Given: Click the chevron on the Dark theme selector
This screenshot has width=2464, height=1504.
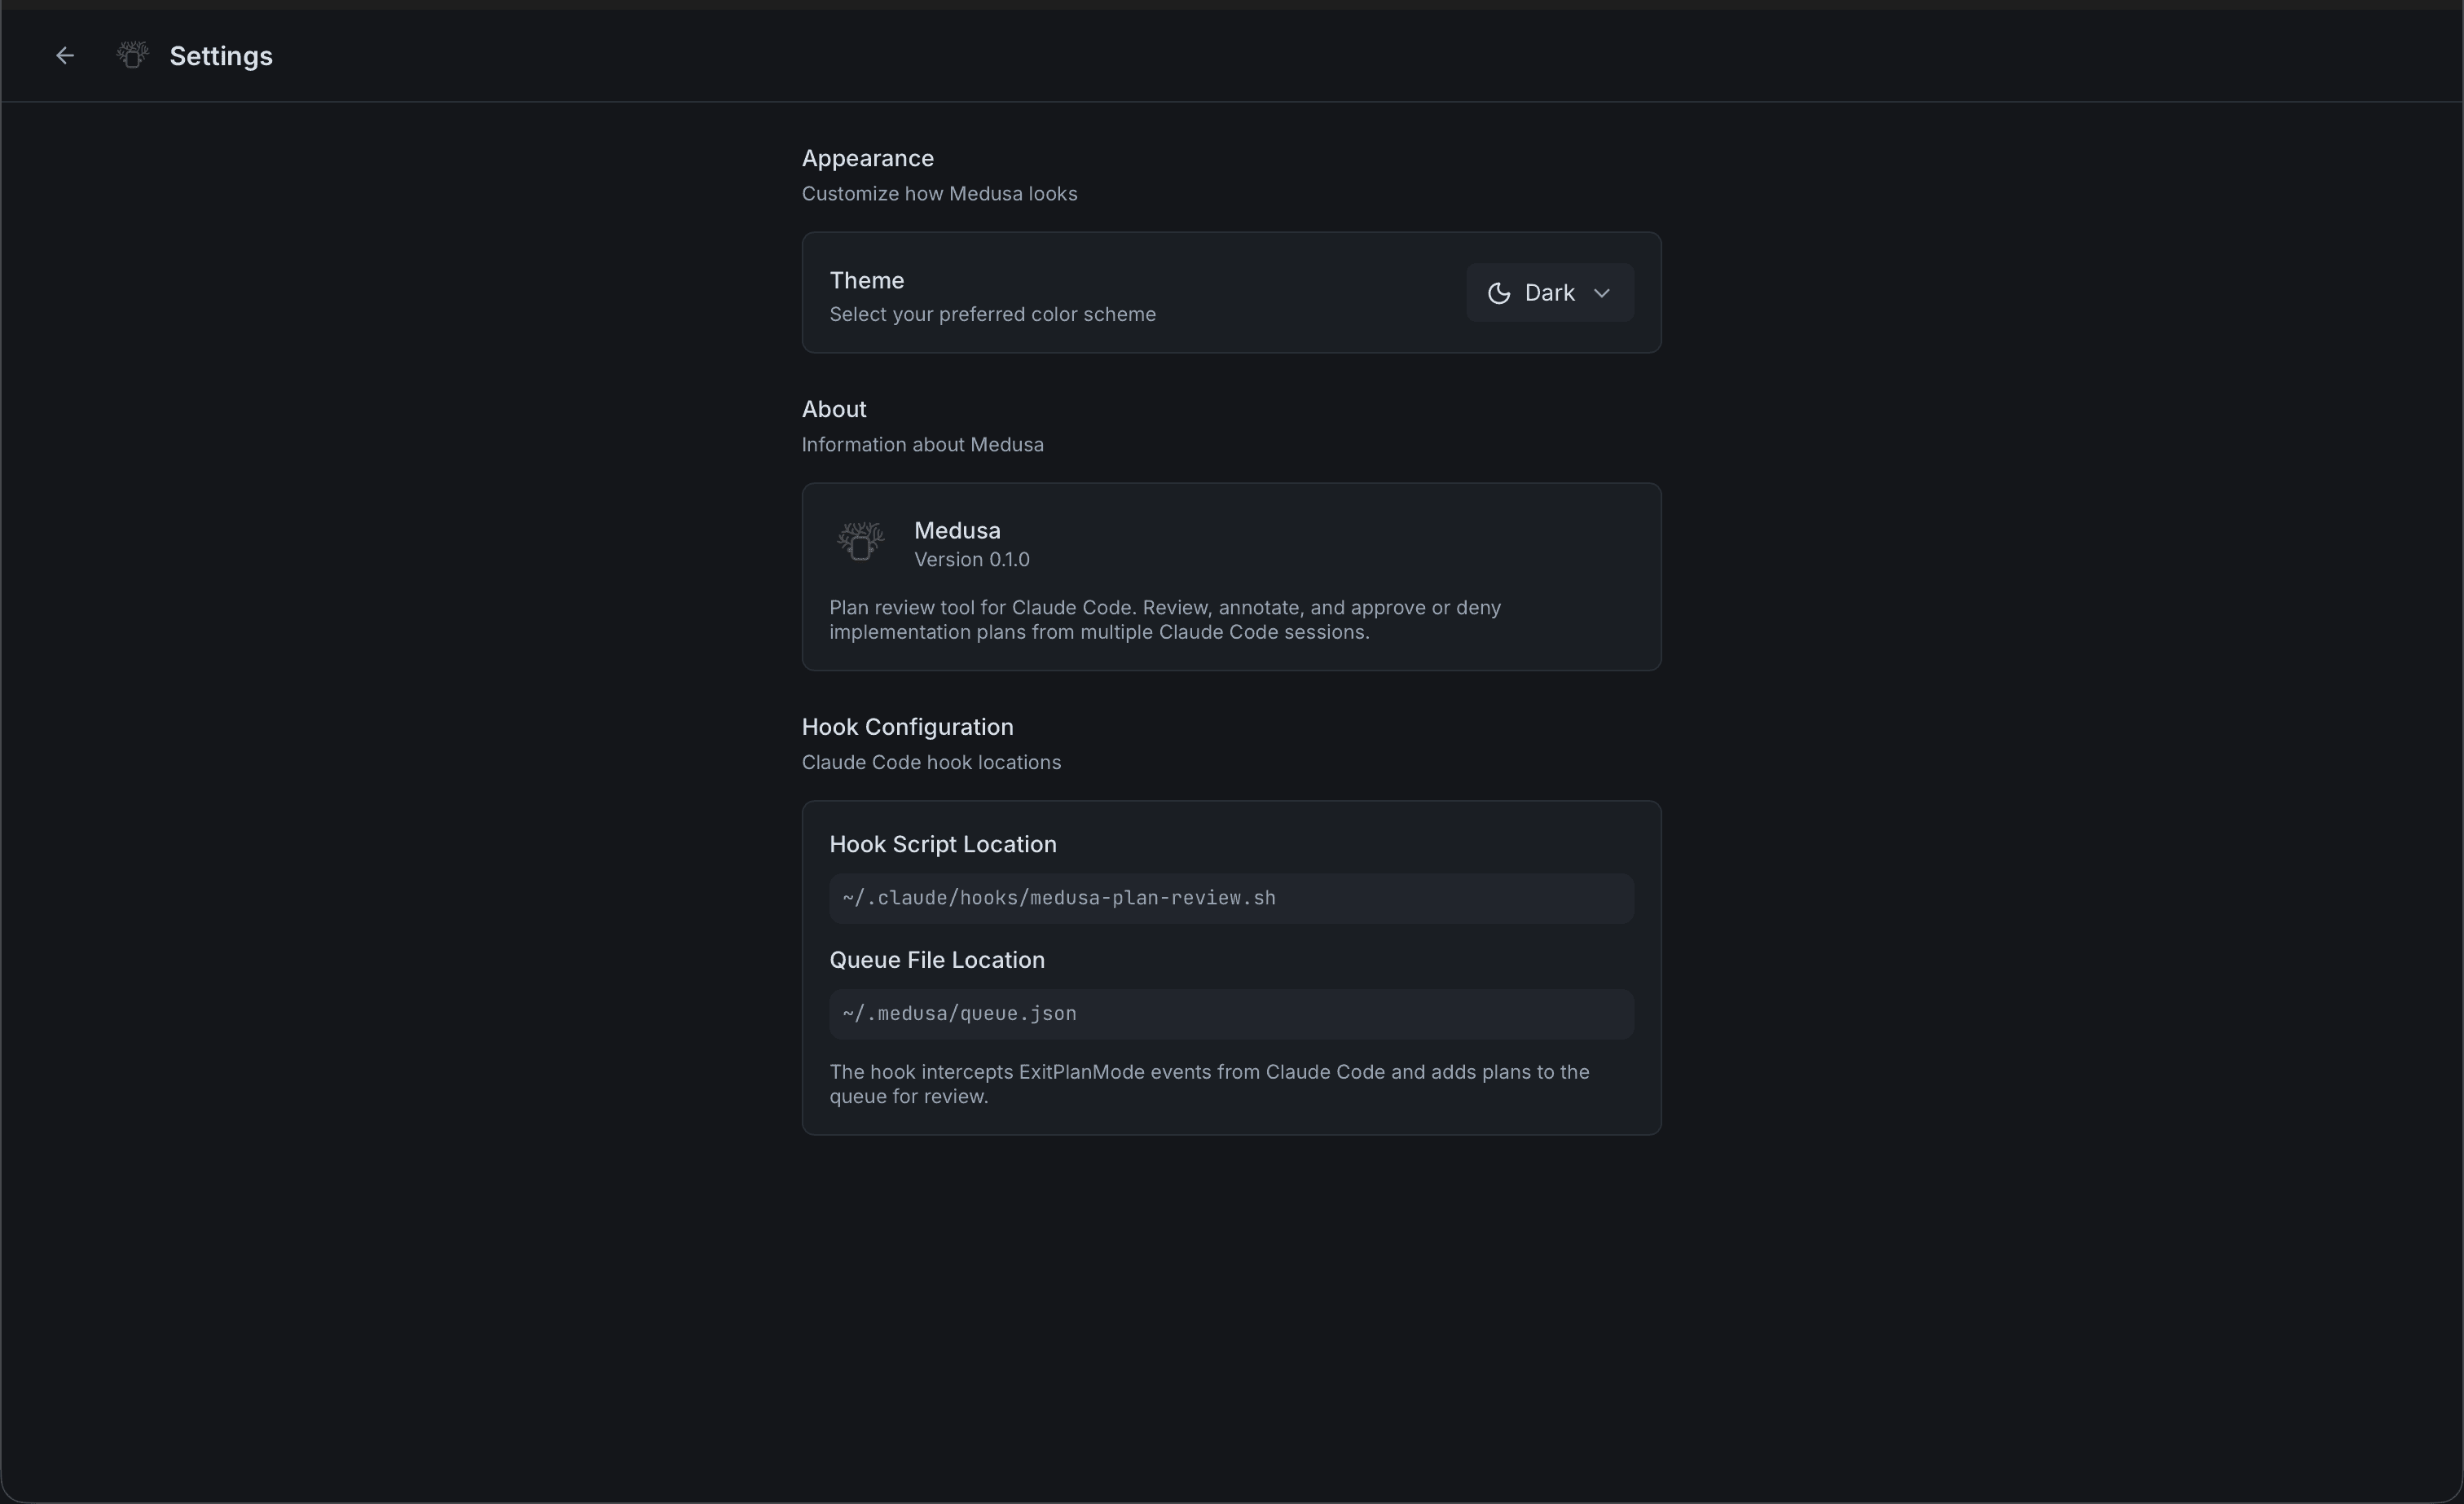Looking at the screenshot, I should click(x=1602, y=293).
